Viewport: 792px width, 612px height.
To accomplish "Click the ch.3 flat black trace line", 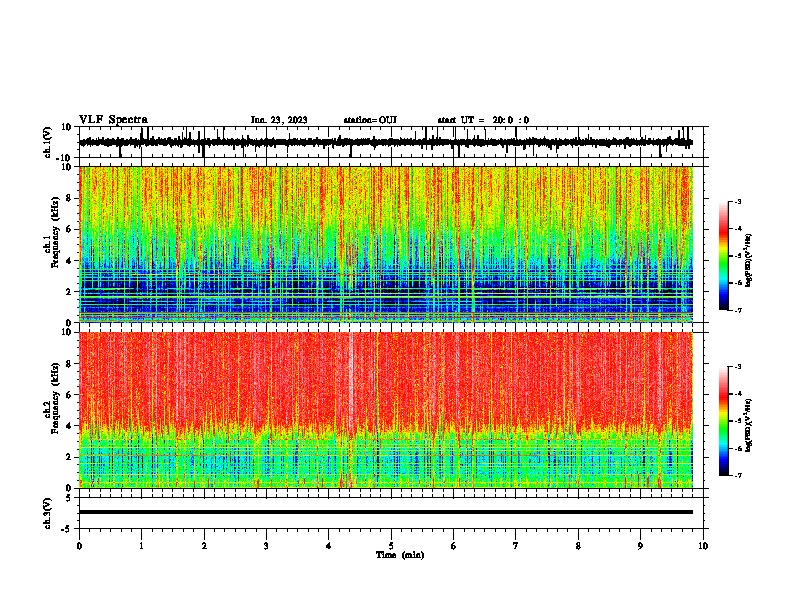I will [386, 512].
